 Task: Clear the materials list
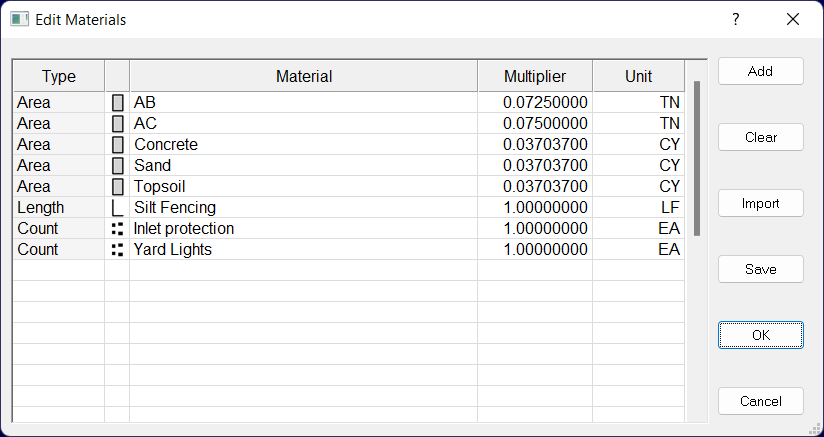click(x=760, y=138)
